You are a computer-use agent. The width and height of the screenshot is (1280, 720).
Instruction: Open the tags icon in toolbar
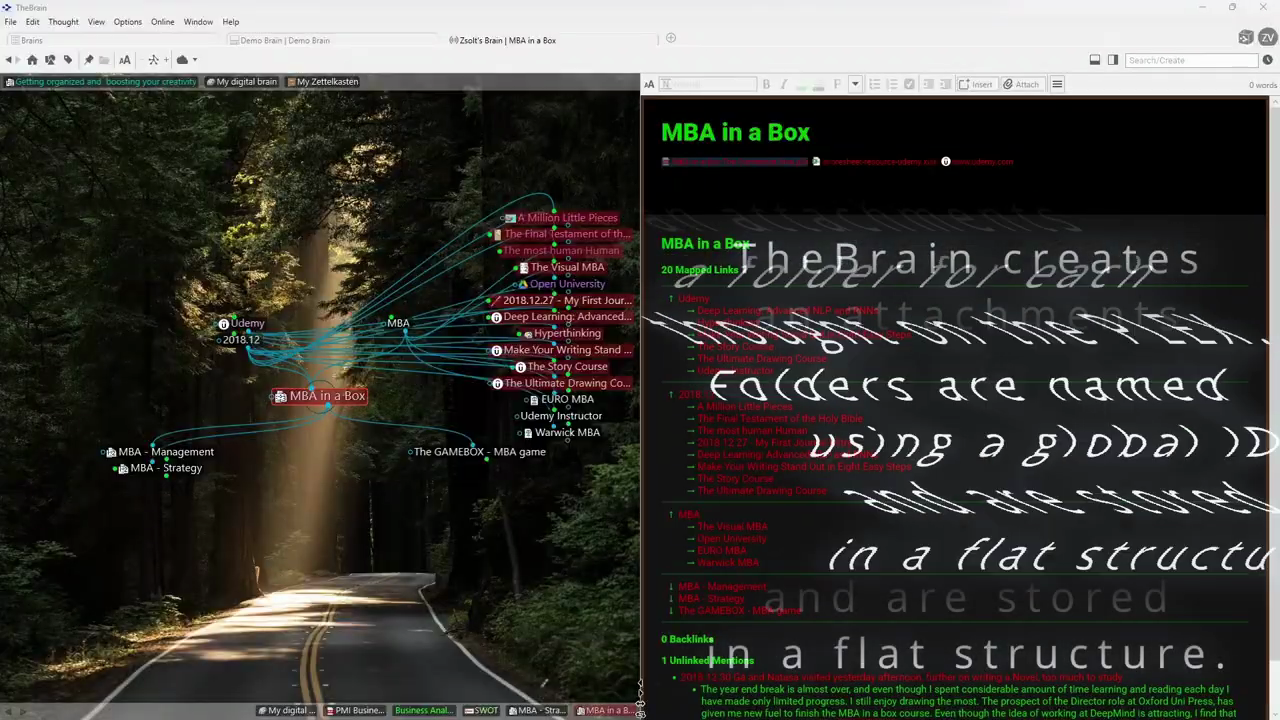coord(68,60)
